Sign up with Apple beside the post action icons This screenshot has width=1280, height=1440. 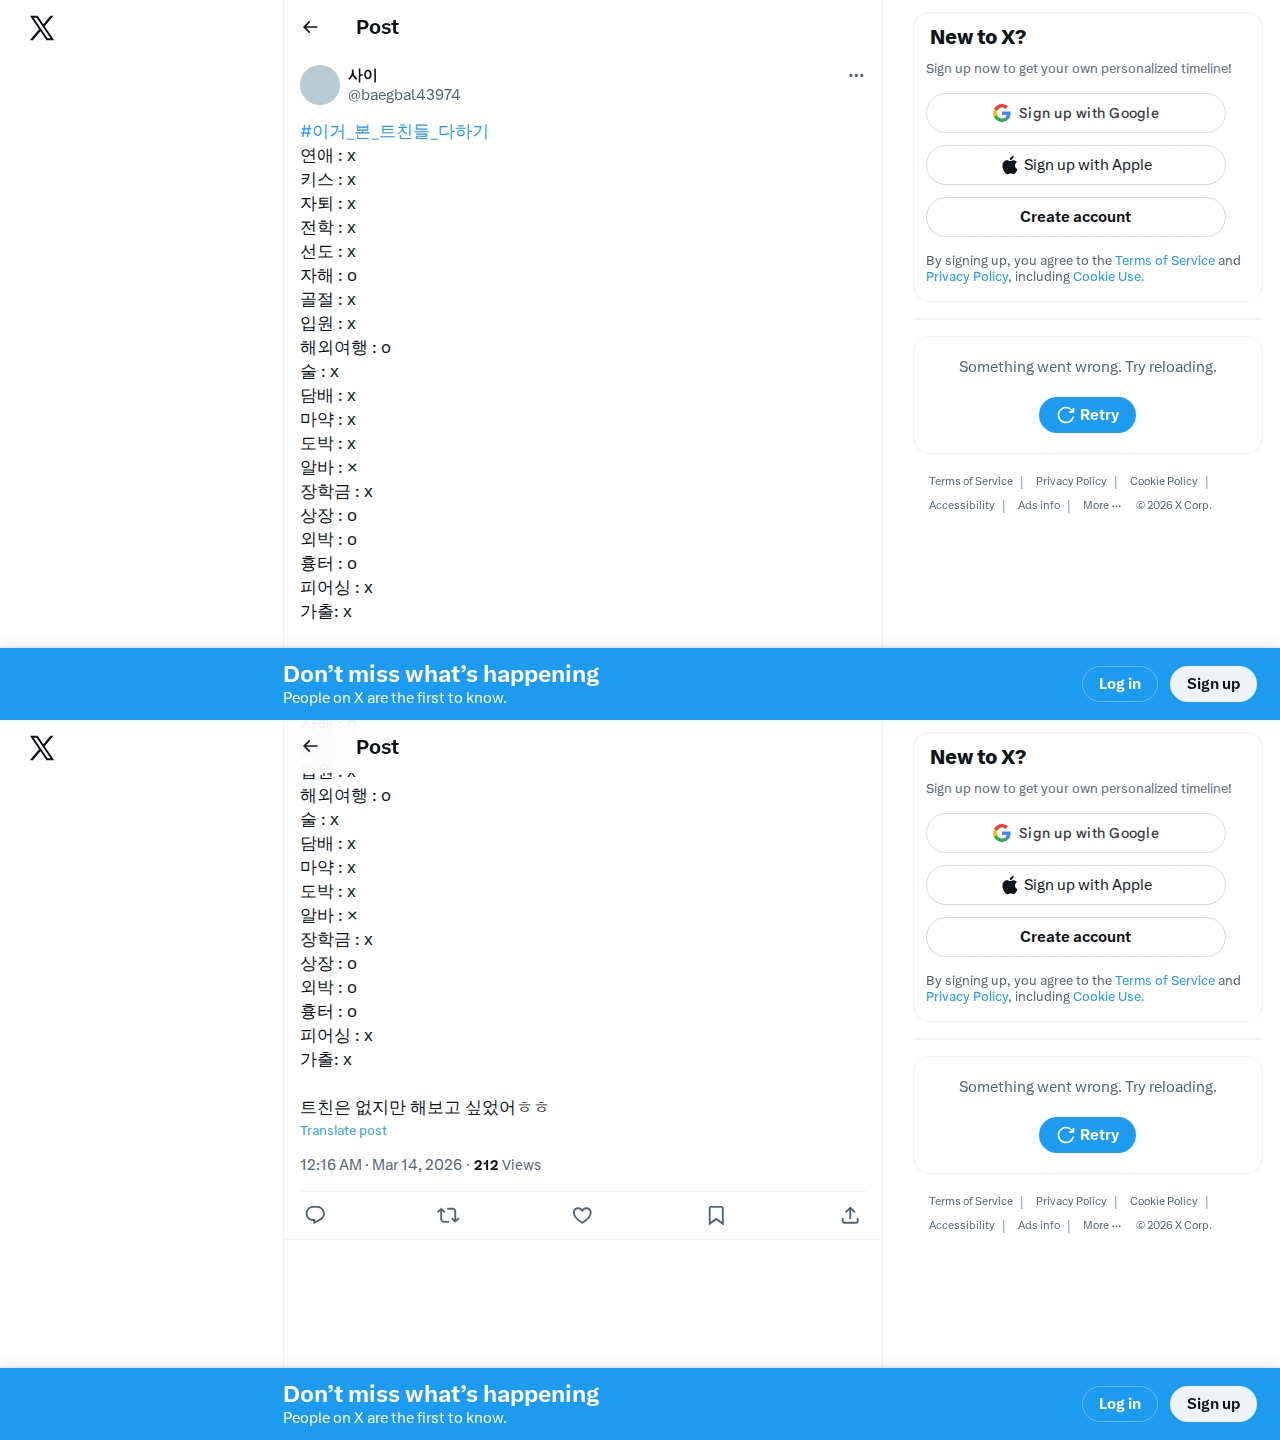coord(1076,885)
